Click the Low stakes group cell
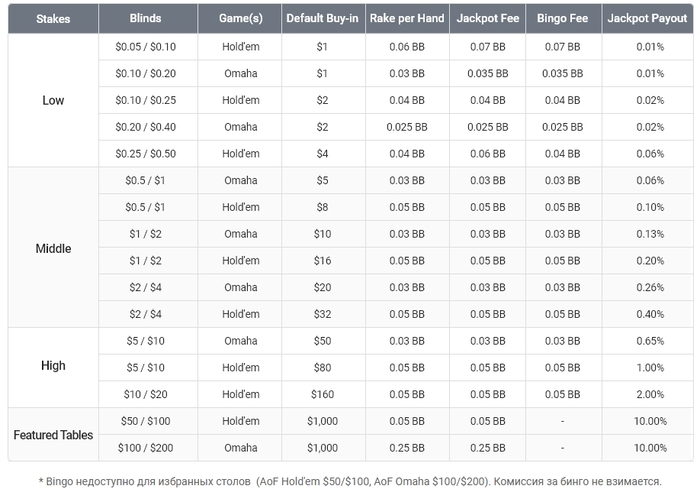Image resolution: width=700 pixels, height=489 pixels. click(53, 100)
